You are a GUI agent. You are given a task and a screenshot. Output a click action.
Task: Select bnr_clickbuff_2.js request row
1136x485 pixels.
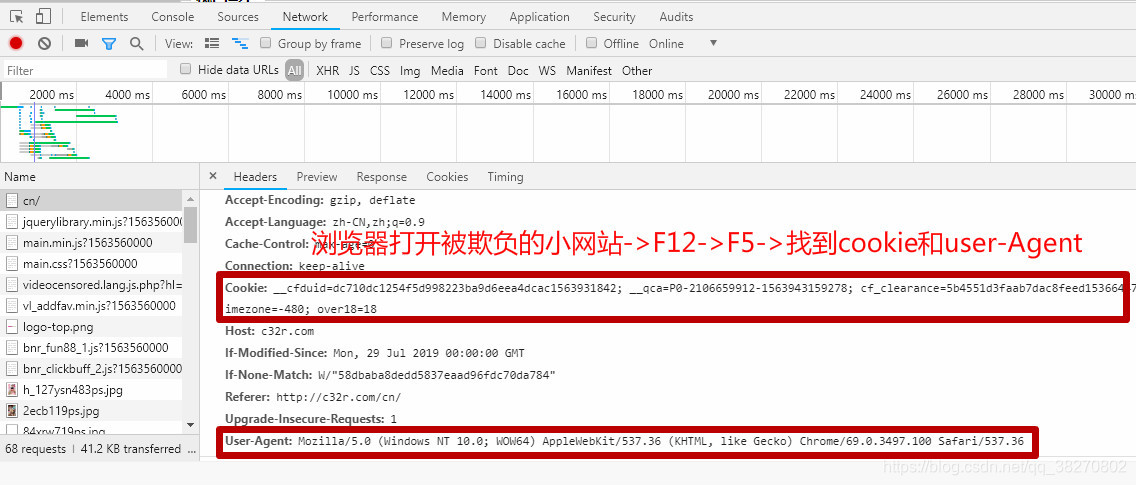click(92, 369)
